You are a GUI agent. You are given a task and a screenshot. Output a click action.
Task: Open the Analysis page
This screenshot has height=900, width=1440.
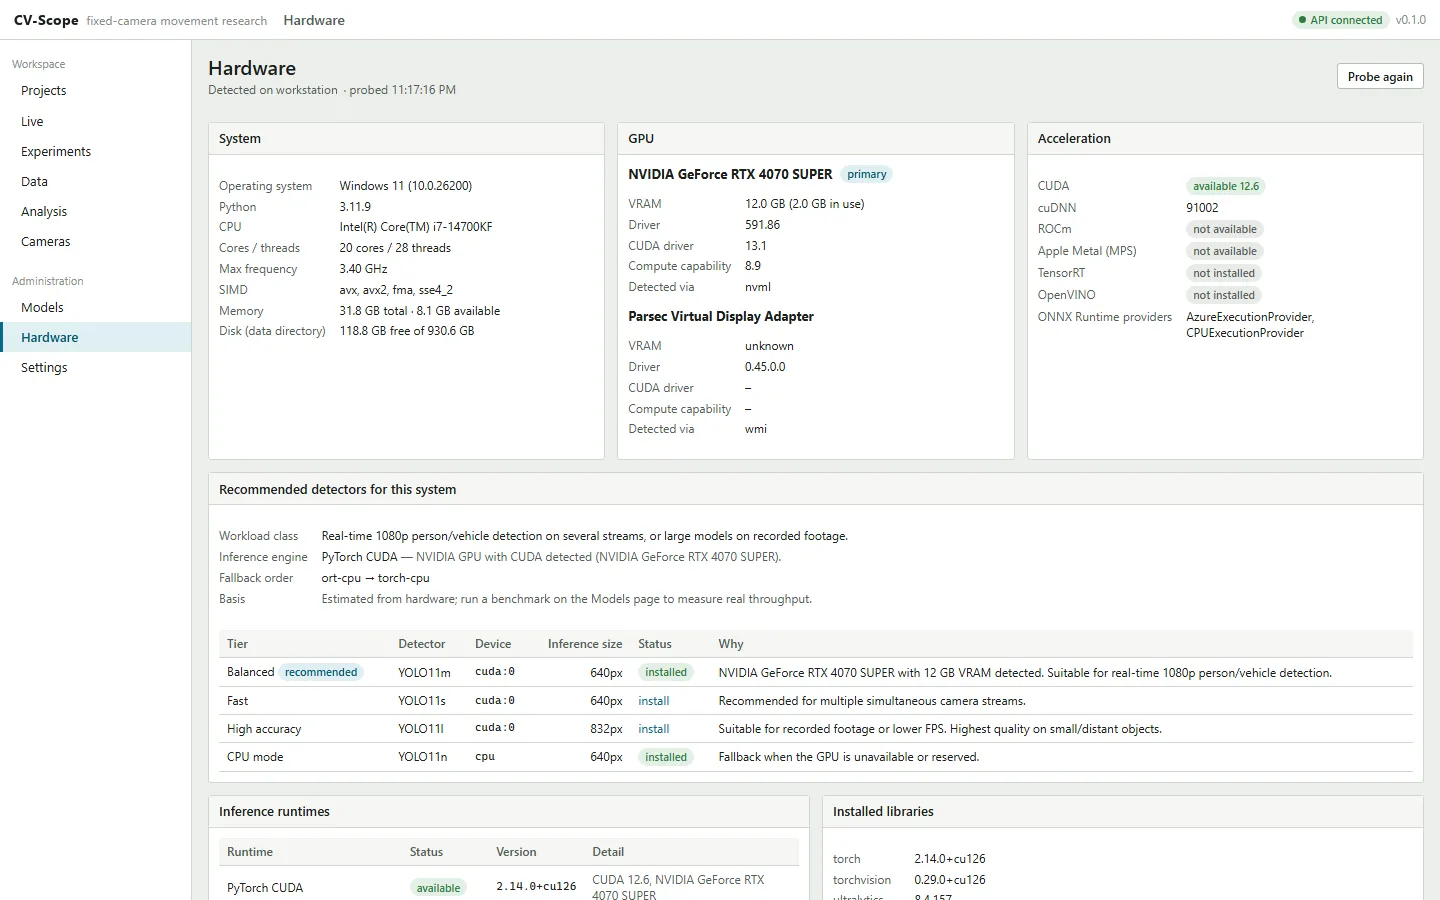pyautogui.click(x=95, y=211)
